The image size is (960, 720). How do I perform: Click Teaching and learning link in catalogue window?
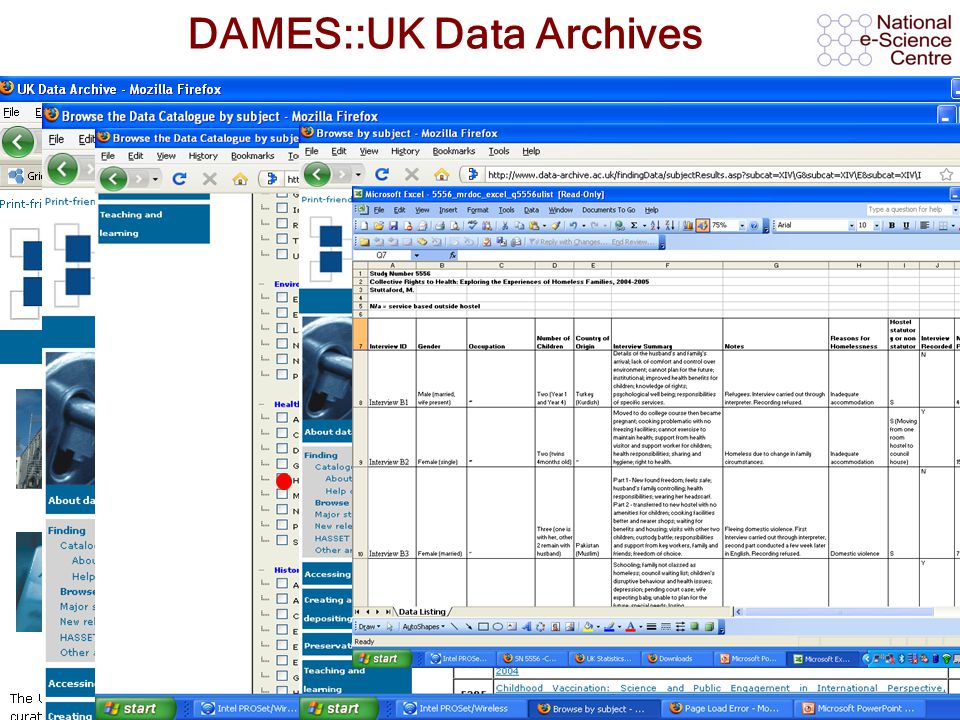(x=154, y=223)
